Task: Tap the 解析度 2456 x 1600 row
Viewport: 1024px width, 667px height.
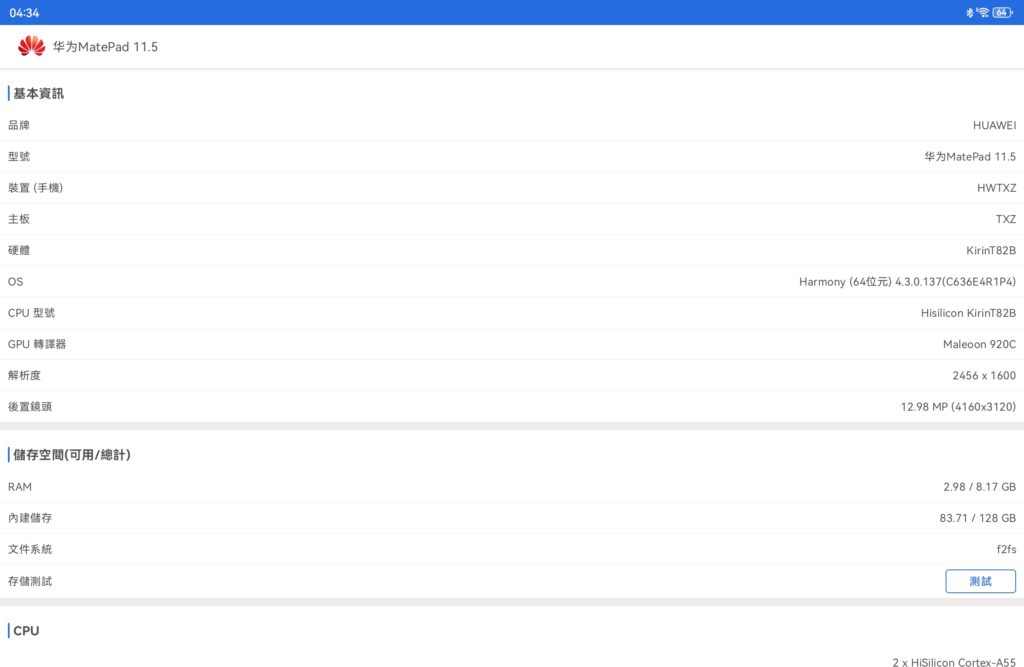Action: pos(512,375)
